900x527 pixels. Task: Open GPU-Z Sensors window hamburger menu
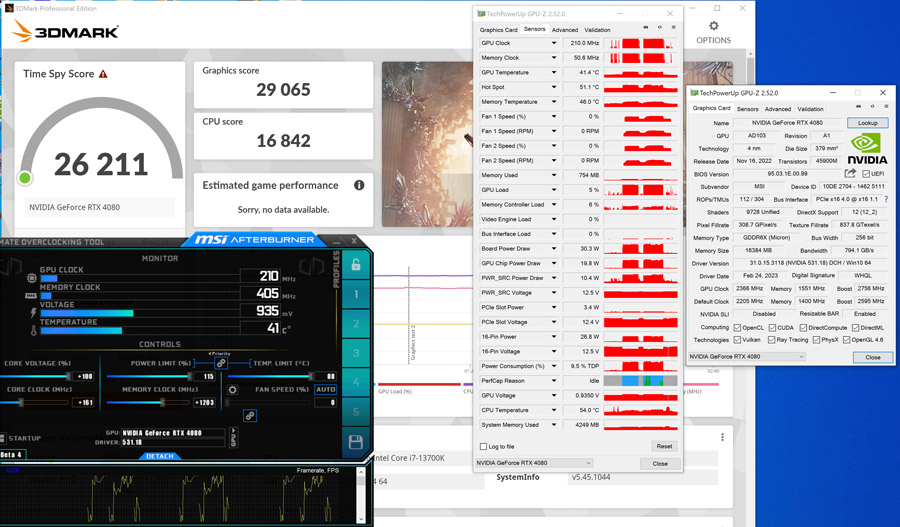(x=673, y=28)
